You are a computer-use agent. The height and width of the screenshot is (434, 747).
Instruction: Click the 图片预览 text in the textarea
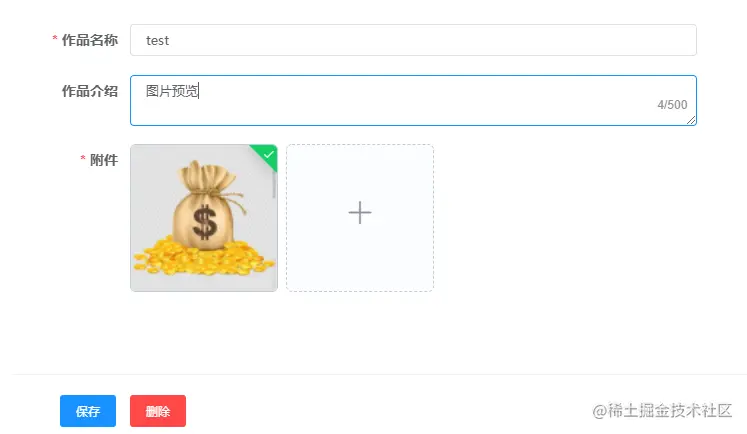(172, 91)
